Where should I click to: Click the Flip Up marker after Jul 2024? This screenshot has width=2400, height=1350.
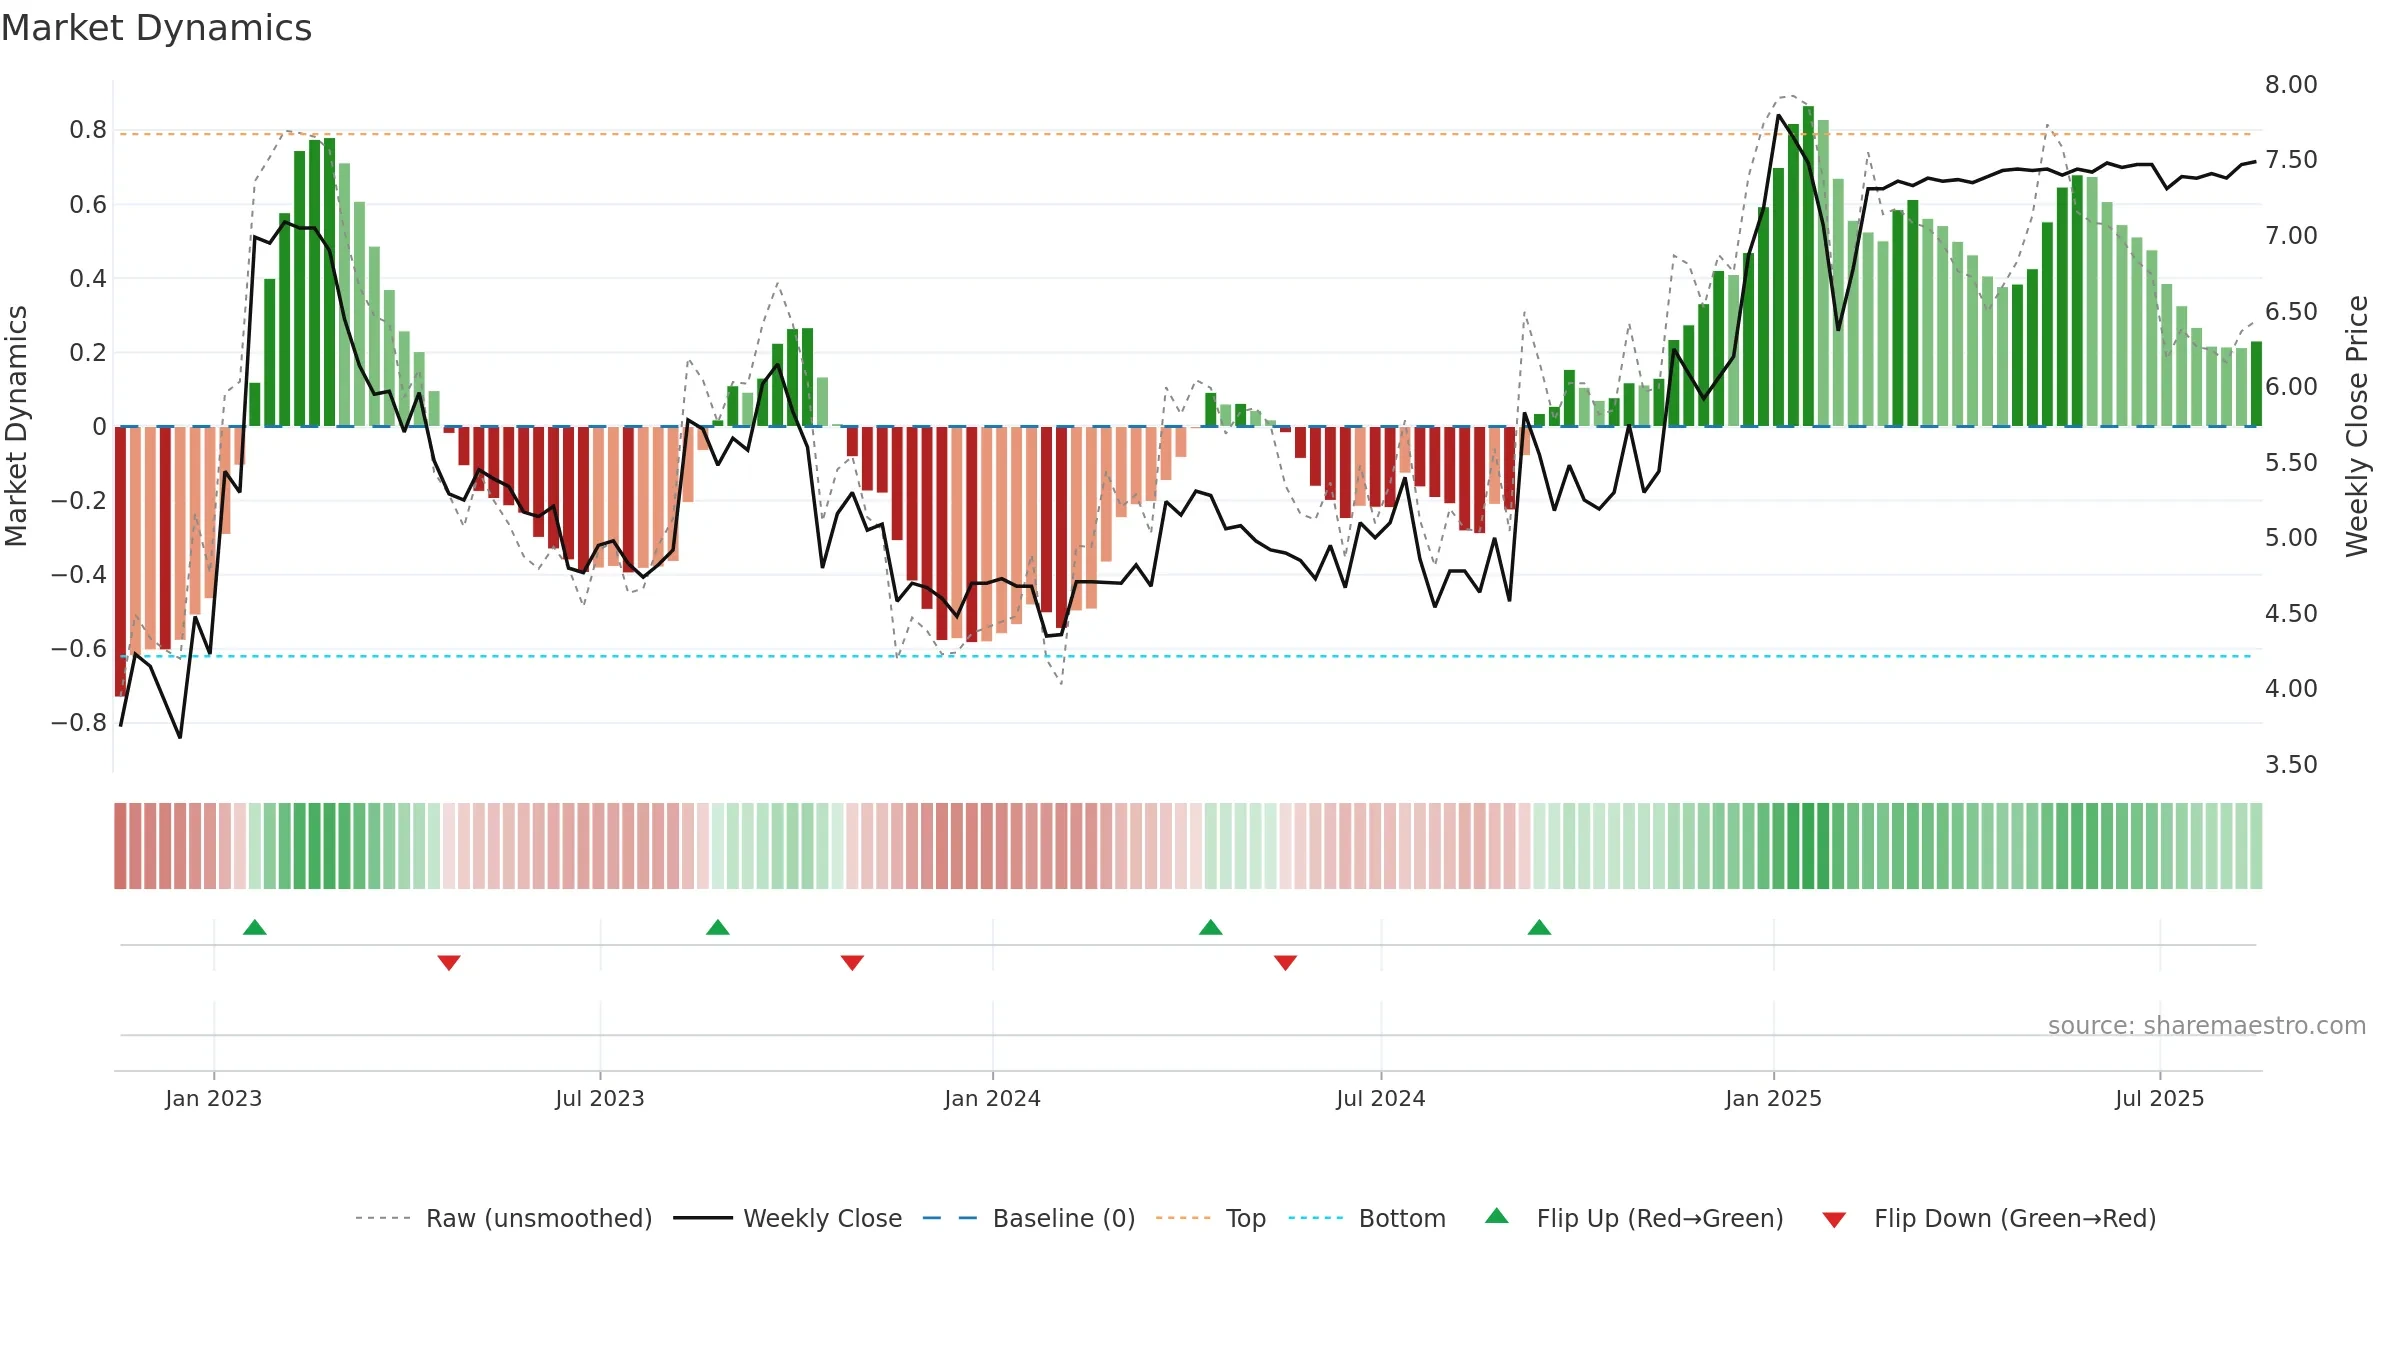1540,927
